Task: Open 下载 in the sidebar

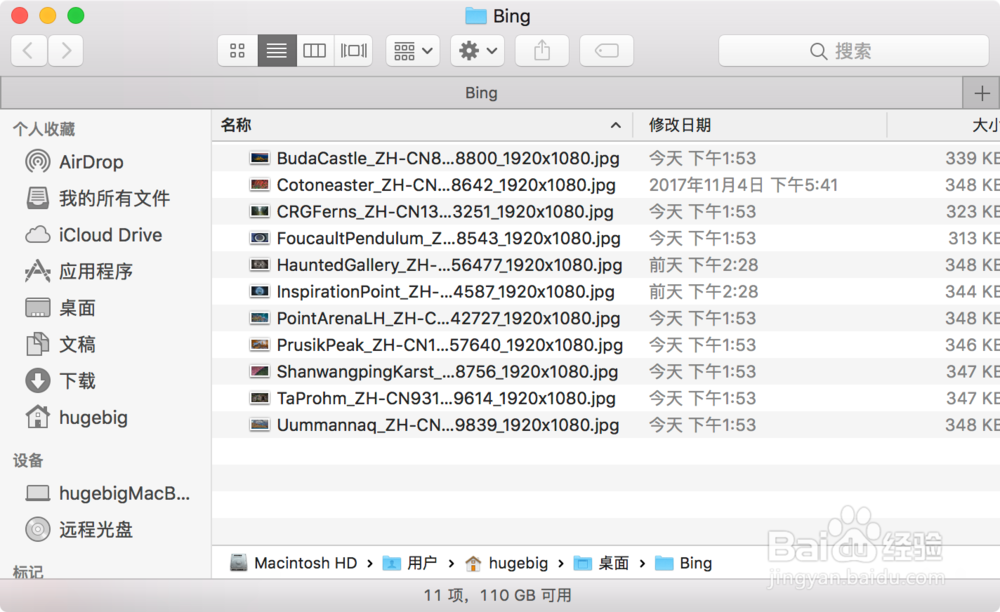Action: coord(61,381)
